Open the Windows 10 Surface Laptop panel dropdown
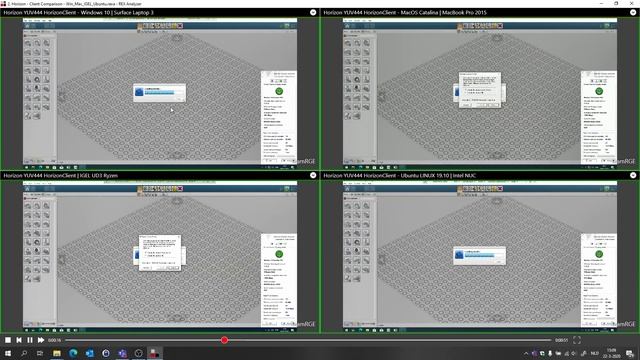This screenshot has height=360, width=640. pyautogui.click(x=313, y=13)
